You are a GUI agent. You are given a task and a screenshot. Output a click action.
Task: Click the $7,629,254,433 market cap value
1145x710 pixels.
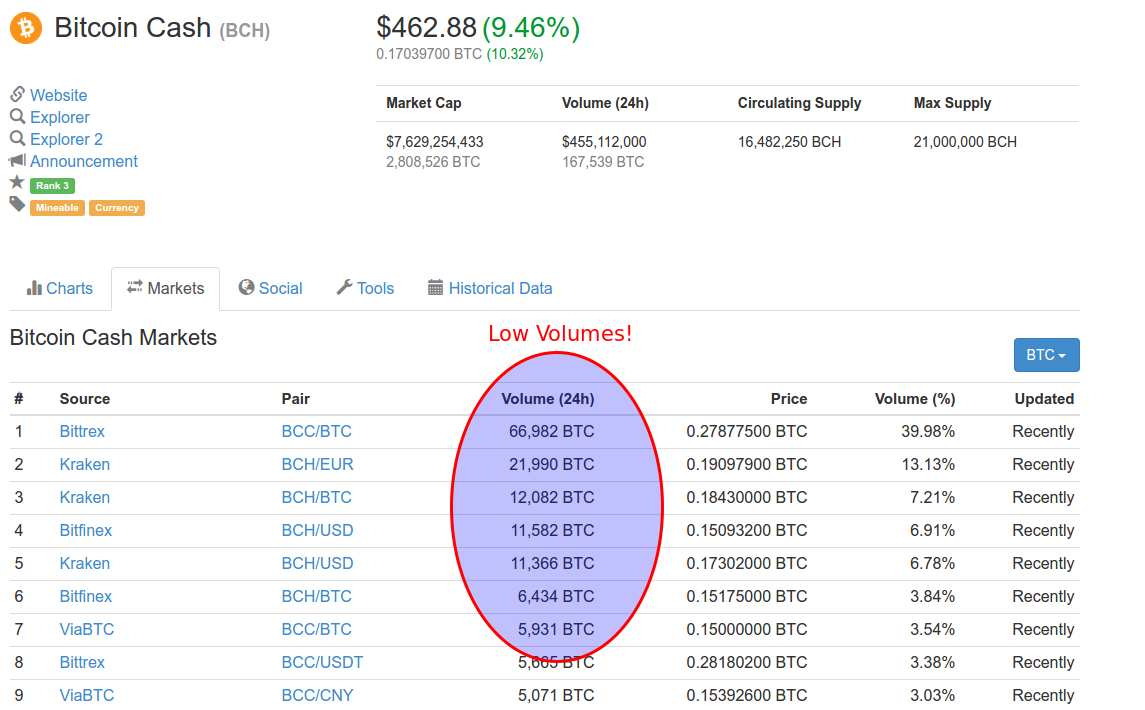pyautogui.click(x=434, y=142)
